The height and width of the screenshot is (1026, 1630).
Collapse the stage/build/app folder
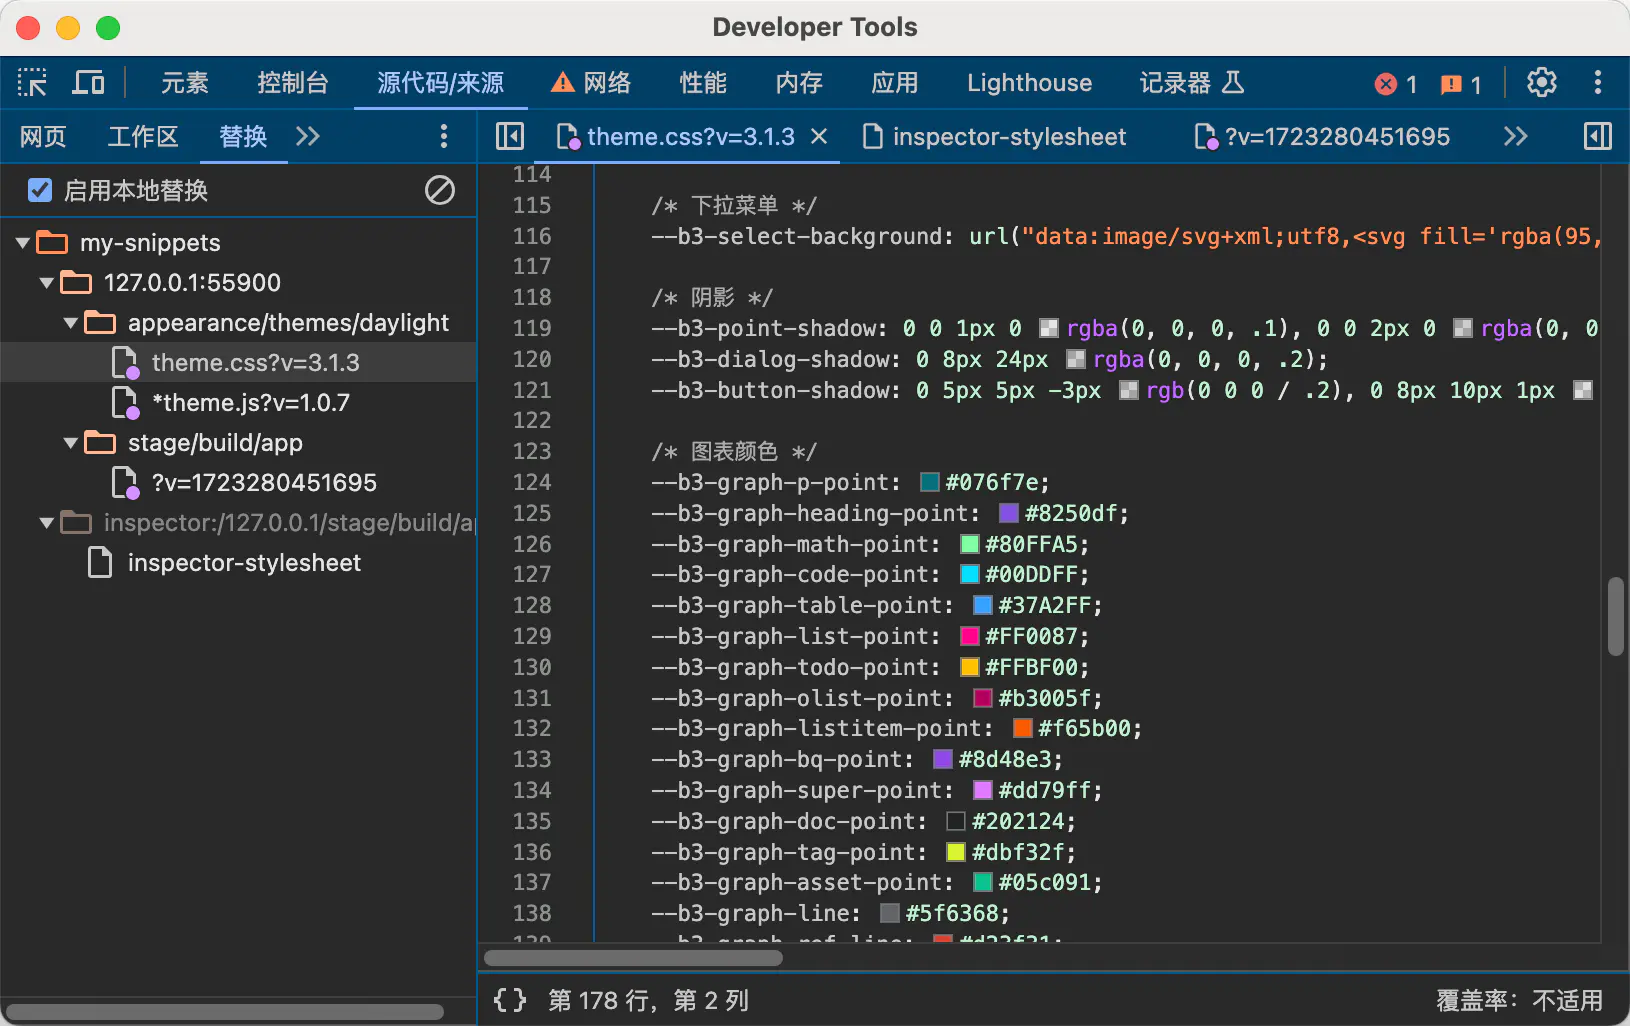pos(71,443)
